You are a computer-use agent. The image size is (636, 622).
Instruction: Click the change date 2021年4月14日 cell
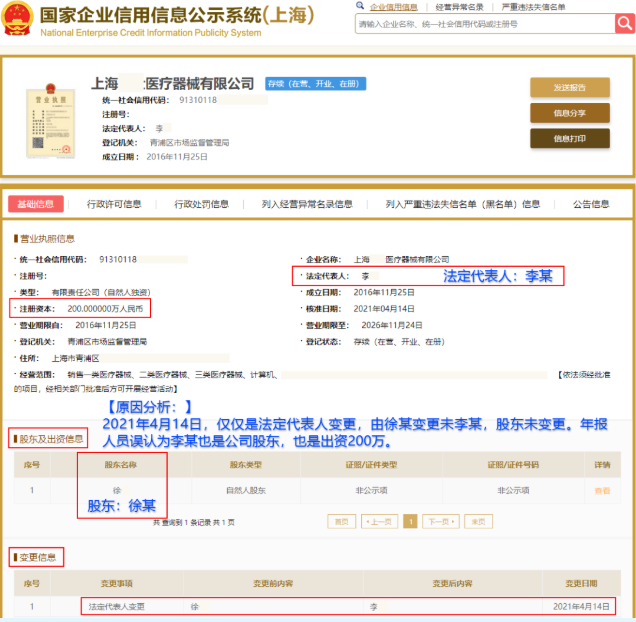[581, 607]
